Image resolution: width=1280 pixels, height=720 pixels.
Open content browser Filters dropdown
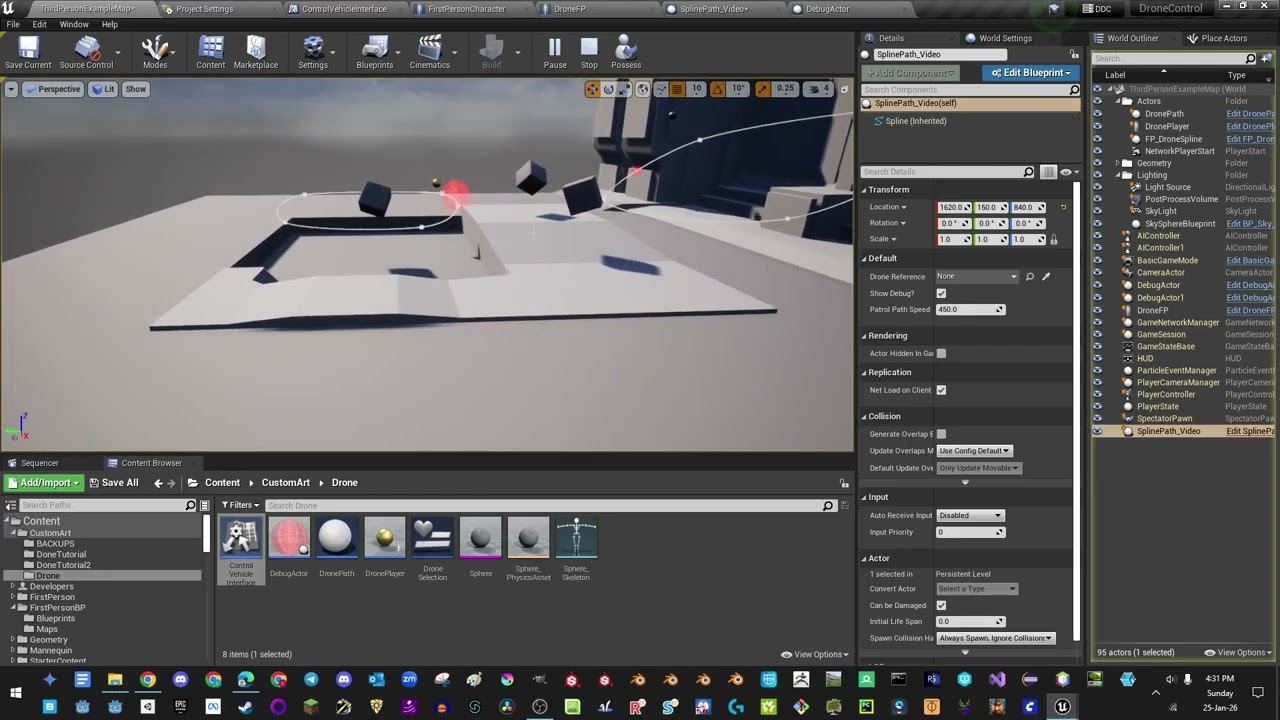[x=240, y=505]
